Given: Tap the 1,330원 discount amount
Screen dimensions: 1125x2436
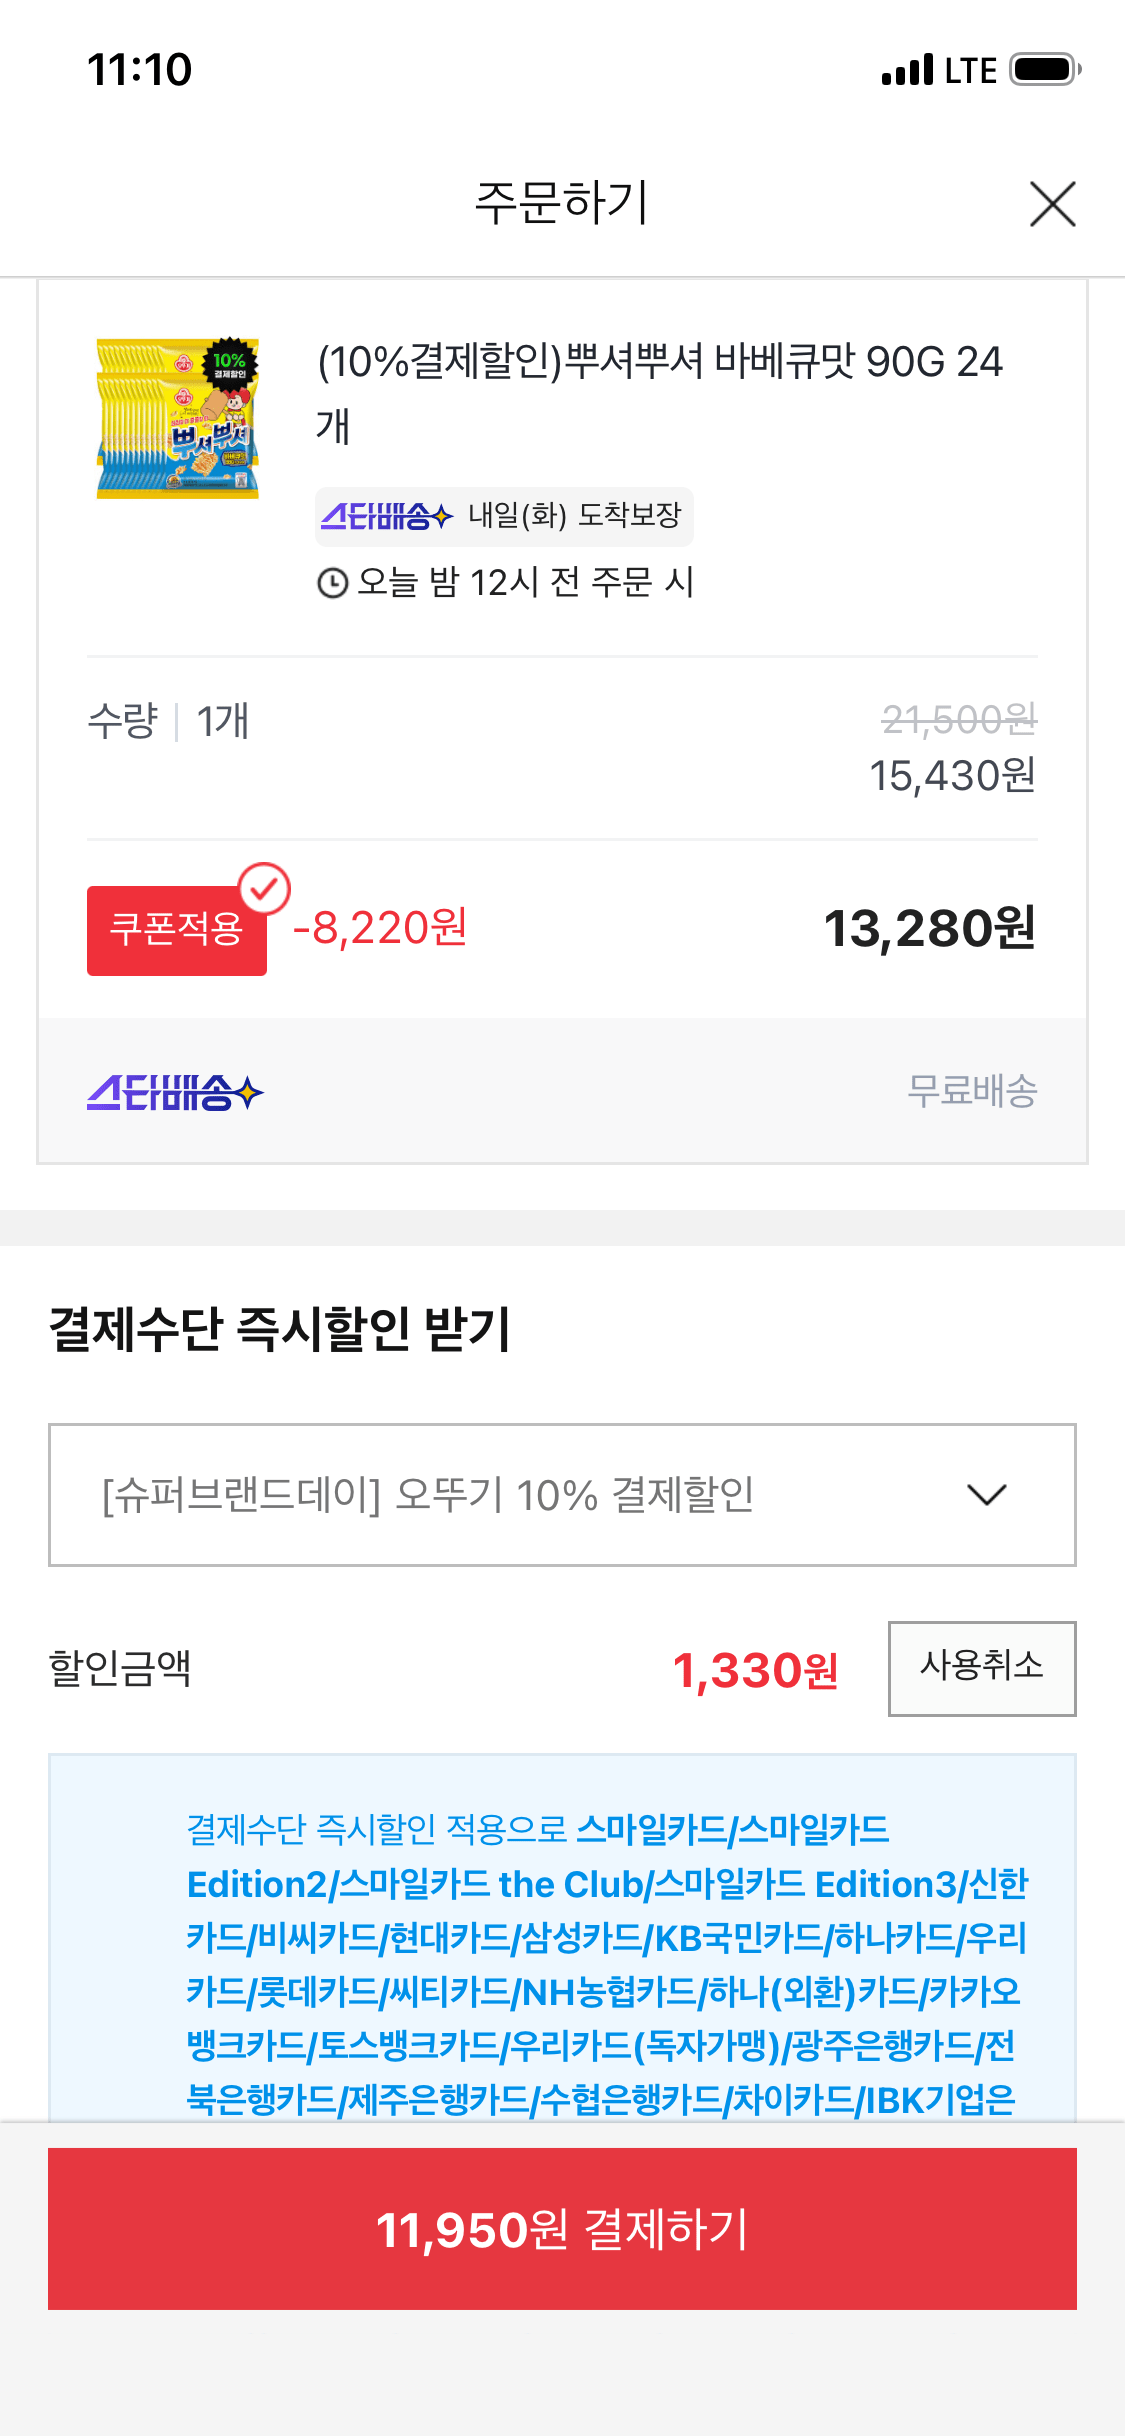Looking at the screenshot, I should [x=756, y=1670].
